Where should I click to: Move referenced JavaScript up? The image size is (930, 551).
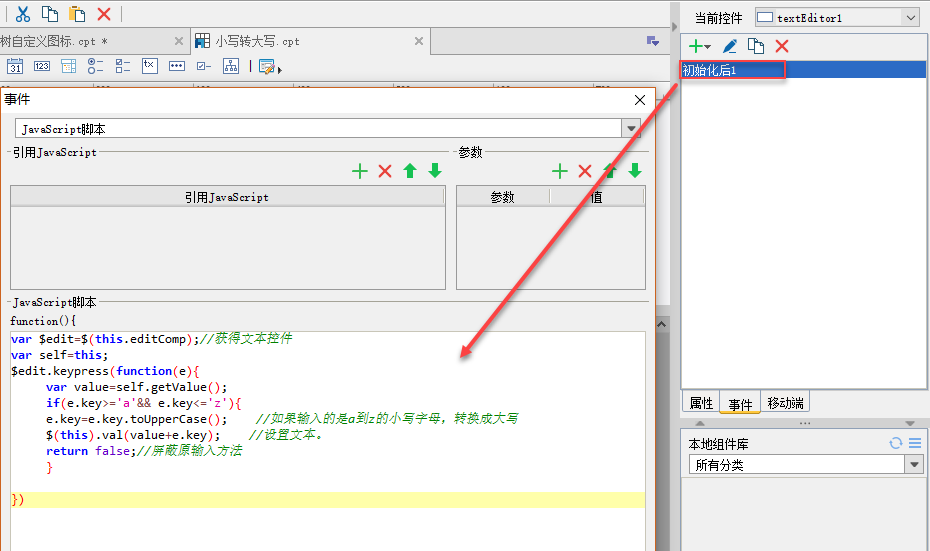point(410,171)
